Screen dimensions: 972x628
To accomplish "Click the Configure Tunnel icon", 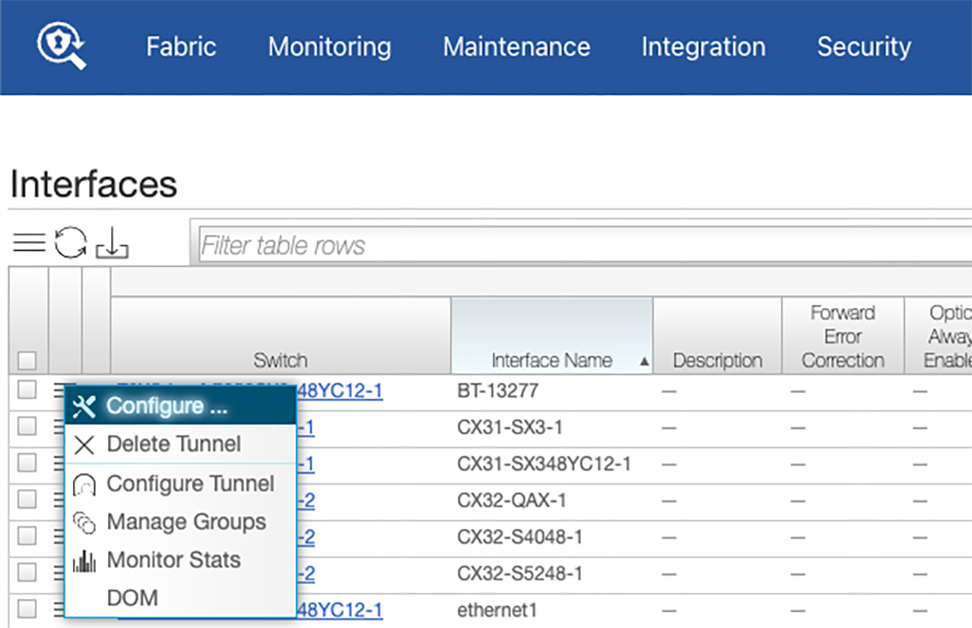I will 84,483.
